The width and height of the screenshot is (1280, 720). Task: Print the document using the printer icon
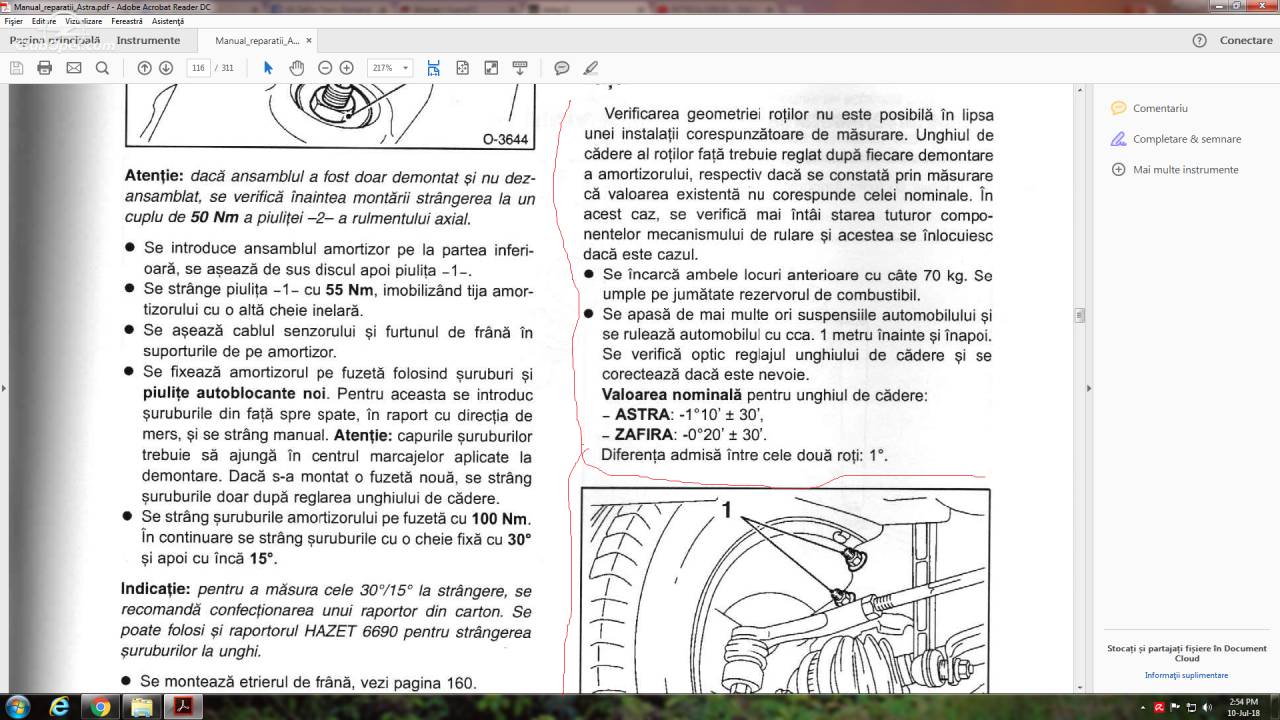pyautogui.click(x=44, y=68)
